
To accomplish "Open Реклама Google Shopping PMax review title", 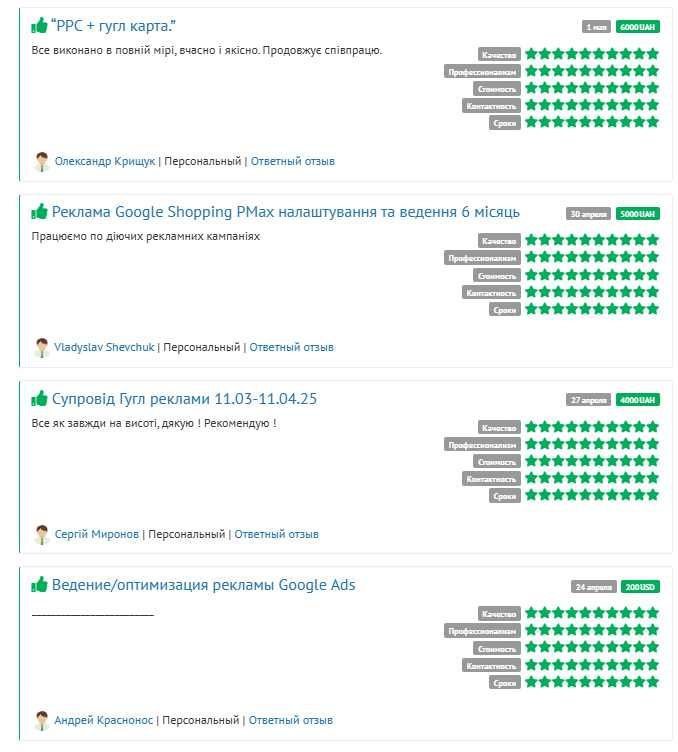I will click(x=286, y=212).
